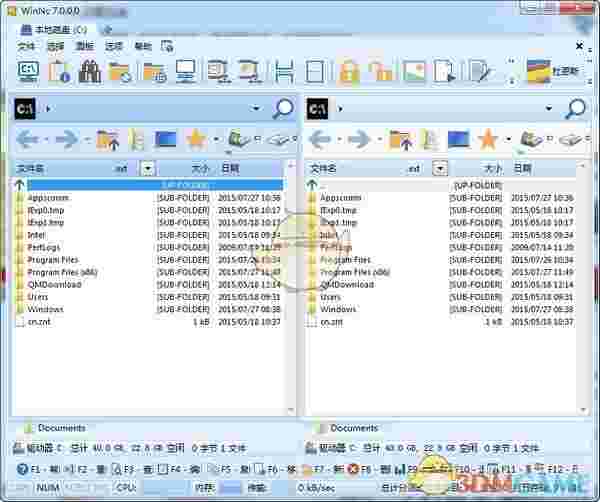Go to parent folder in right panel
This screenshot has height=502, width=600.
pos(400,140)
